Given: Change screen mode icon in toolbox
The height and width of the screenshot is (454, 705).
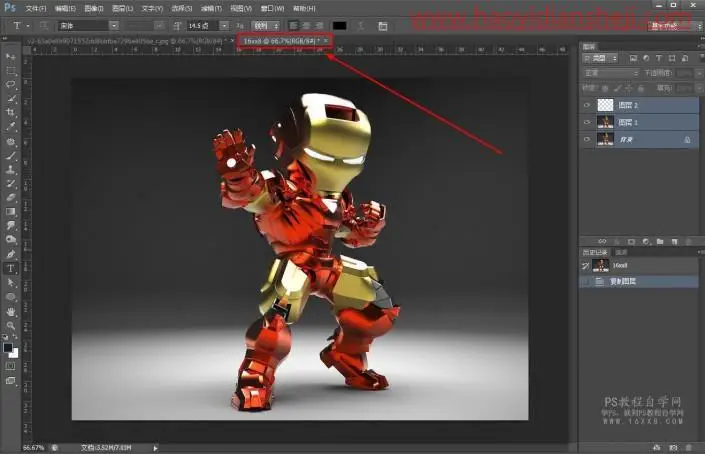Looking at the screenshot, I should 10,381.
